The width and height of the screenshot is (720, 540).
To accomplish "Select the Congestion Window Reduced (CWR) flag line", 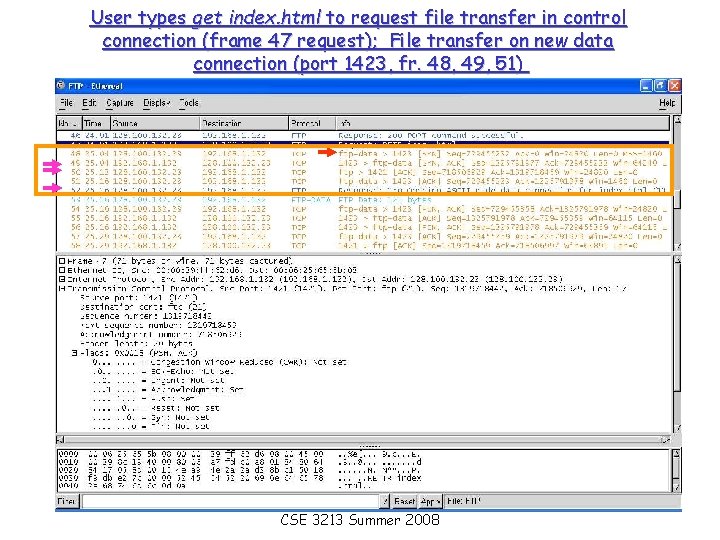I will (x=219, y=362).
